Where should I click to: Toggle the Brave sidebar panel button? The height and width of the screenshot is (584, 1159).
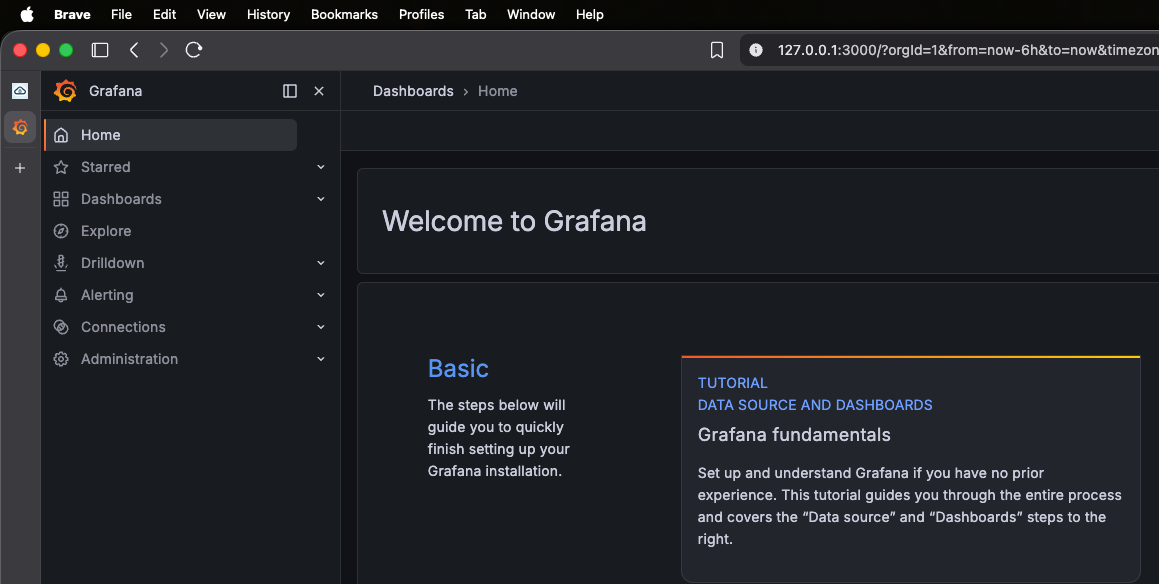(x=100, y=50)
